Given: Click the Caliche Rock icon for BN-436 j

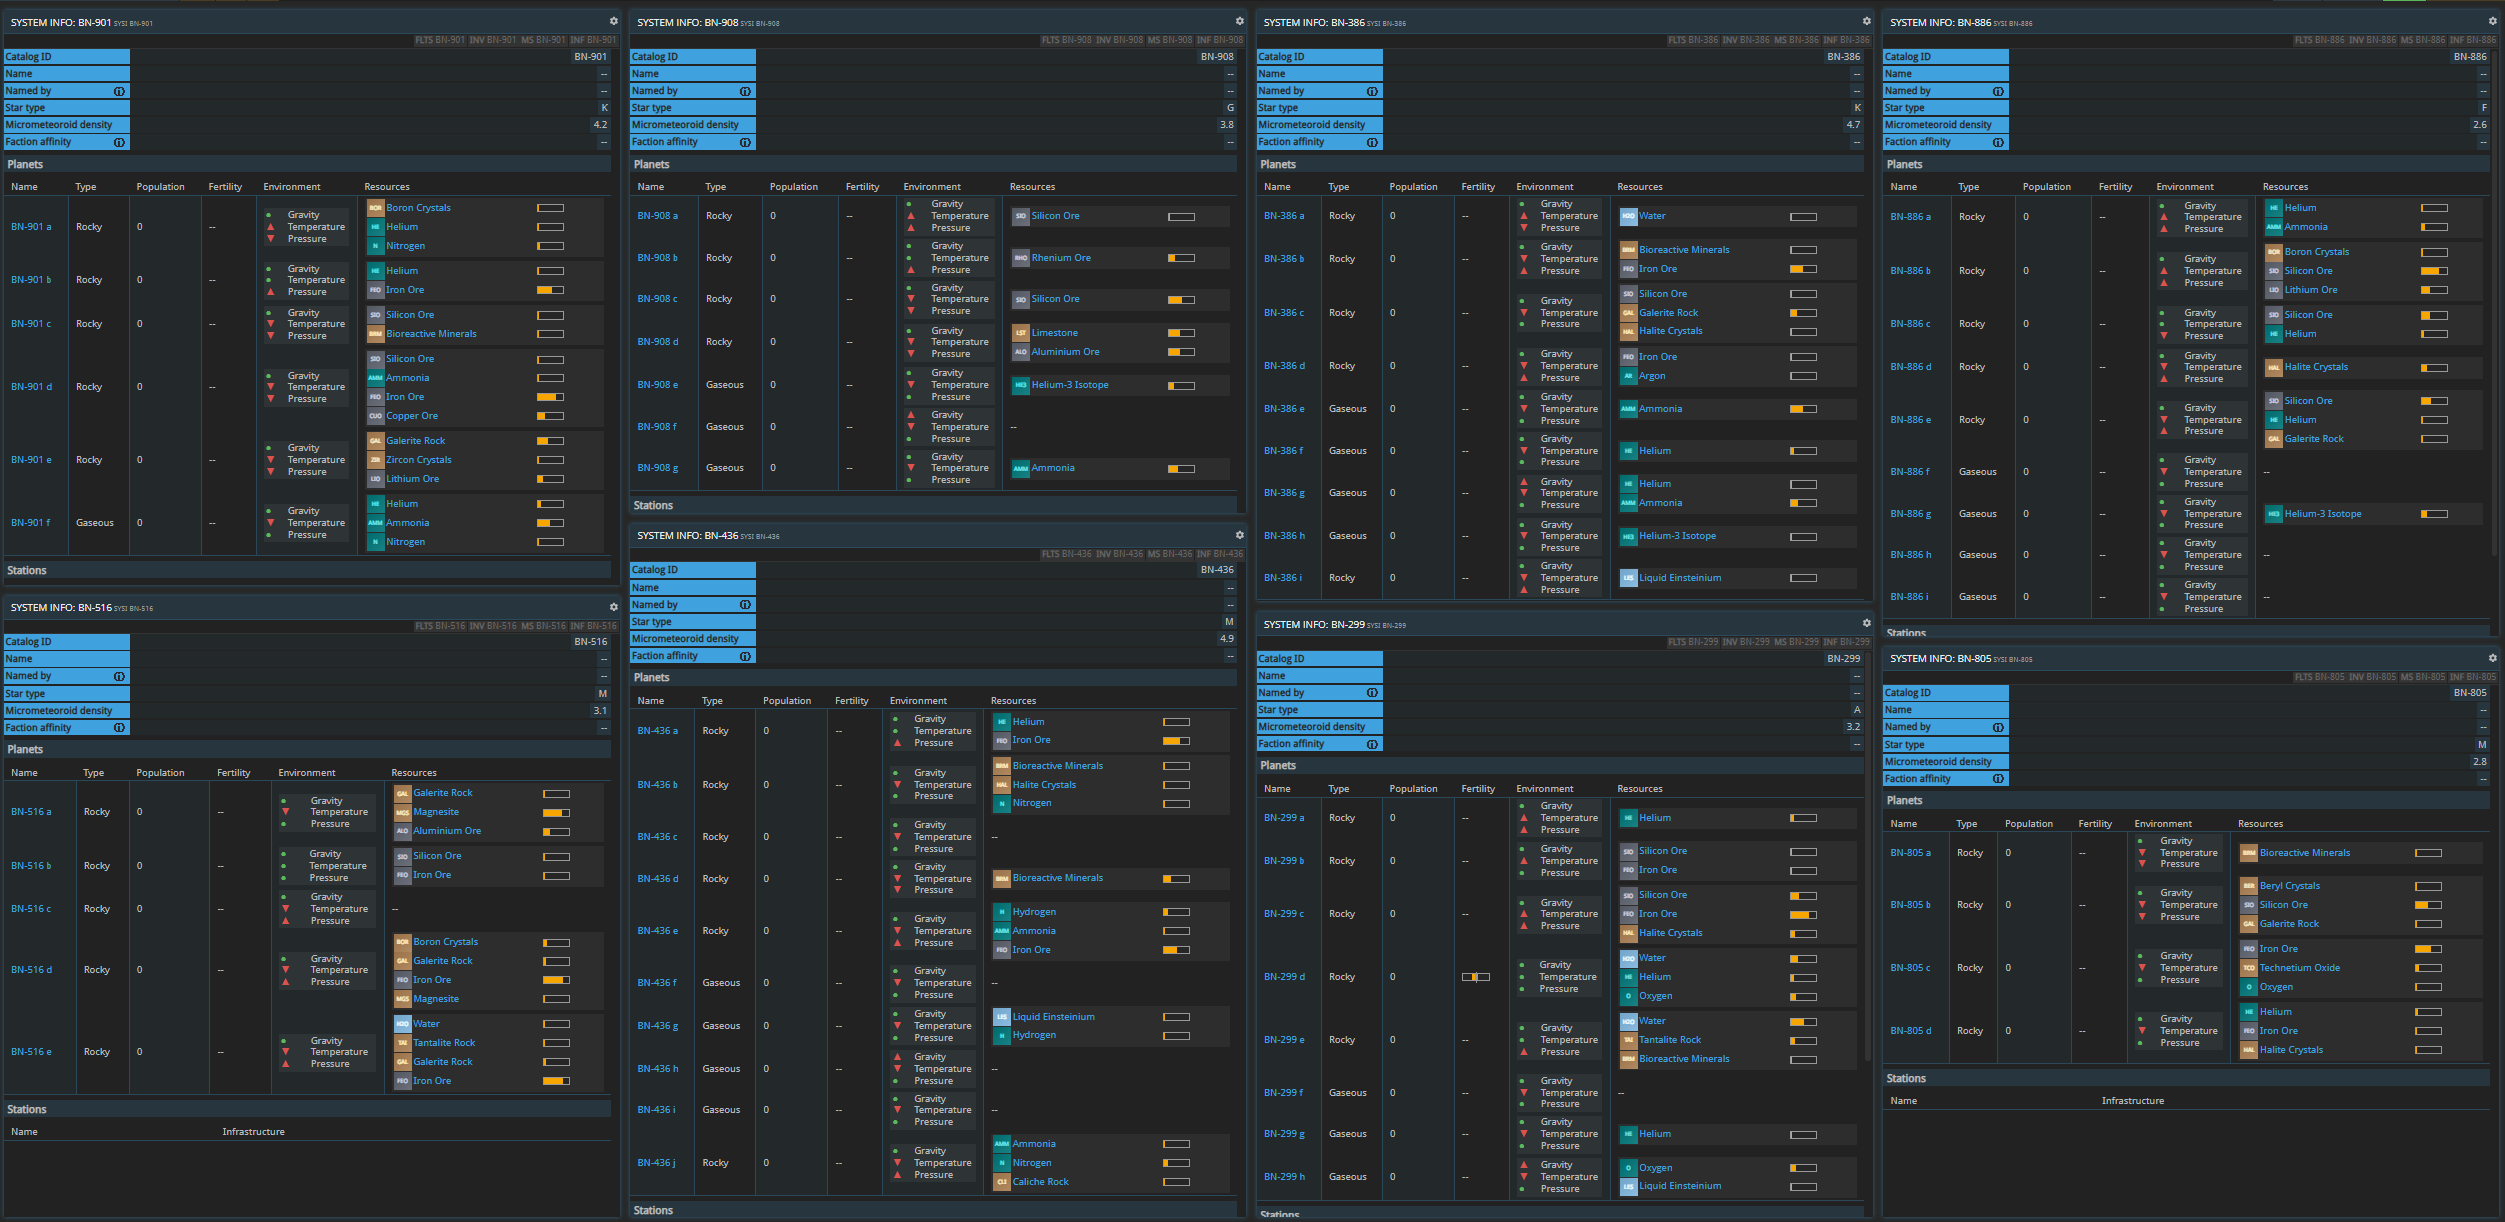Looking at the screenshot, I should (x=1001, y=1182).
